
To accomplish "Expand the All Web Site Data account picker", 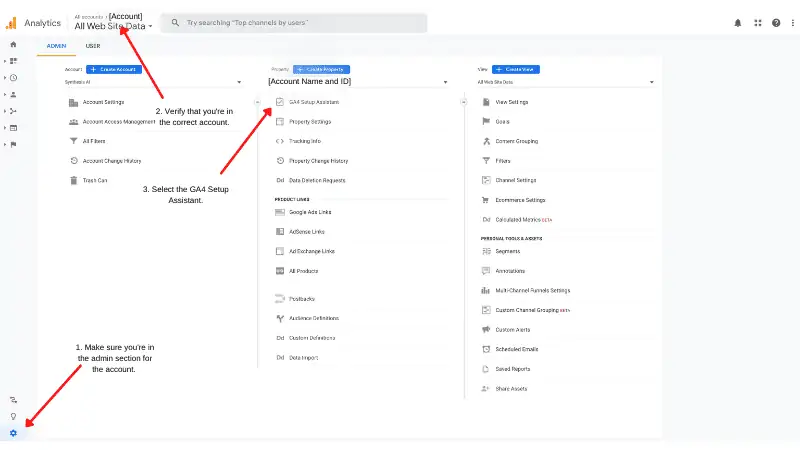I will point(113,26).
